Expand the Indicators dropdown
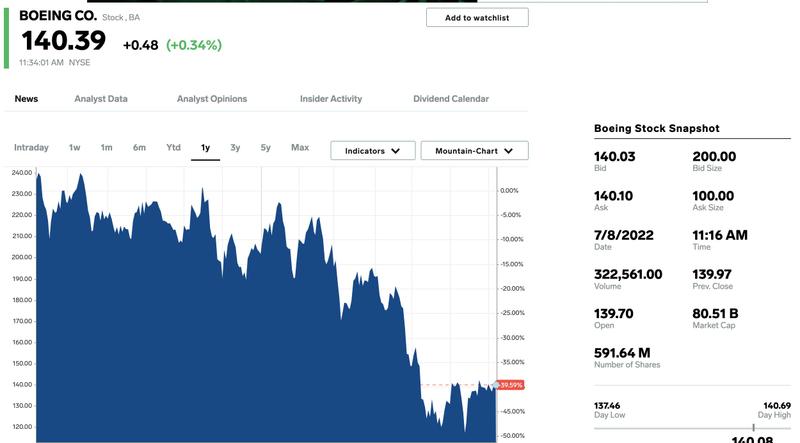The height and width of the screenshot is (443, 800). pyautogui.click(x=372, y=151)
